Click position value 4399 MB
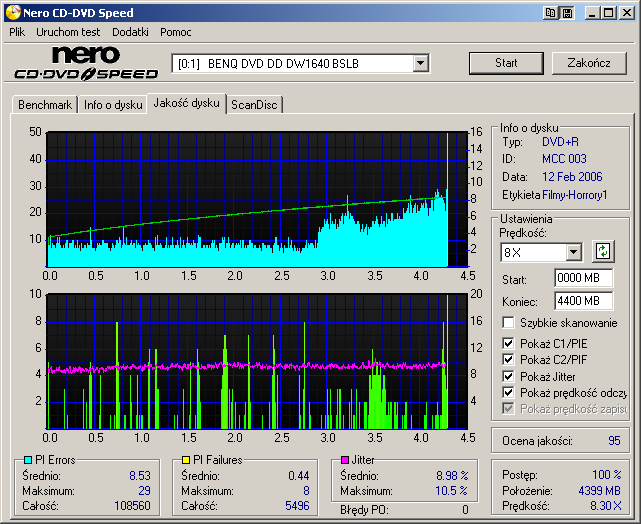The width and height of the screenshot is (641, 524). 600,490
